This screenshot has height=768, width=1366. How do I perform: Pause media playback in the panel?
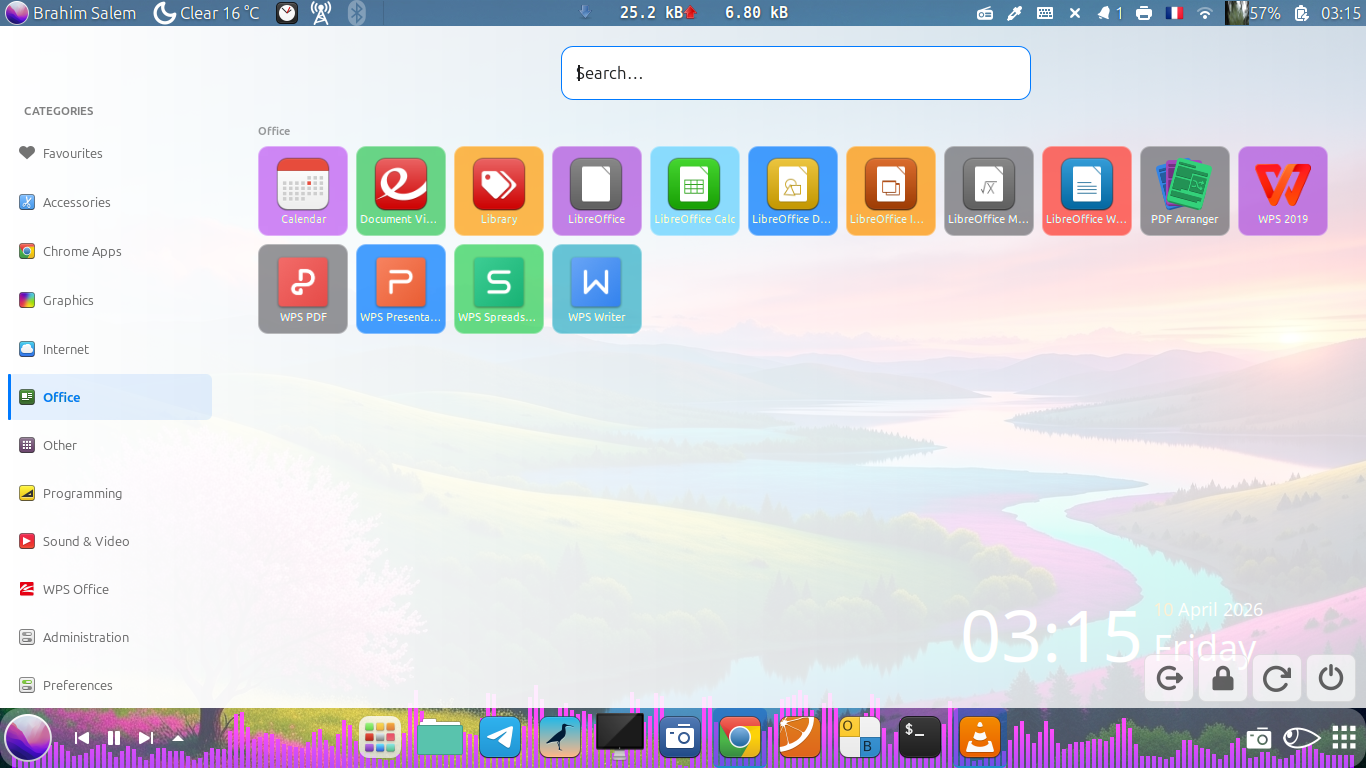pos(114,738)
